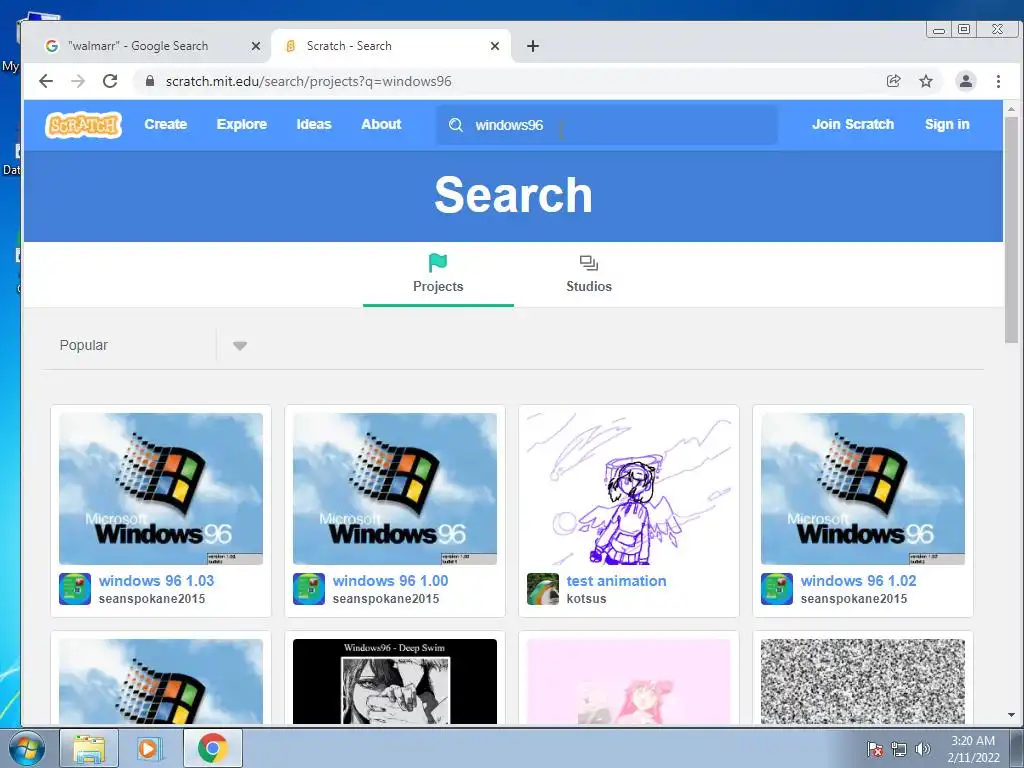This screenshot has width=1024, height=768.
Task: Open Windows96 - Deep Swim thumbnail
Action: click(x=394, y=681)
